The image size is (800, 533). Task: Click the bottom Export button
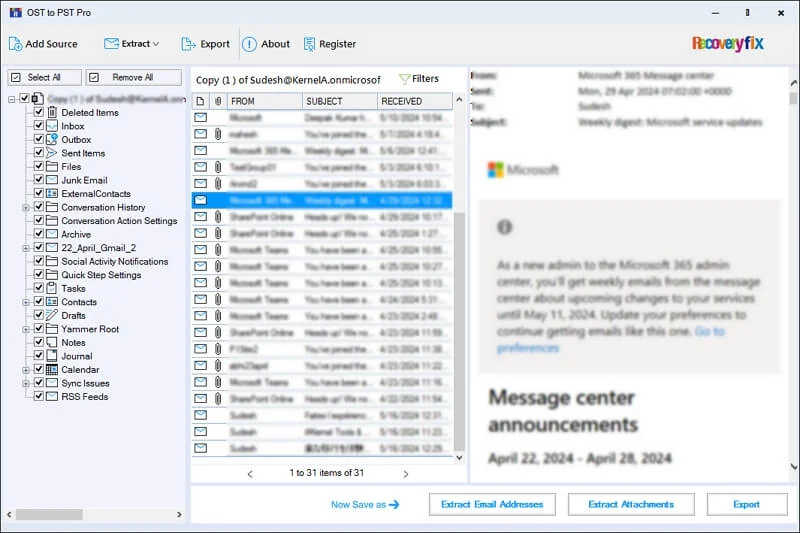pyautogui.click(x=746, y=504)
